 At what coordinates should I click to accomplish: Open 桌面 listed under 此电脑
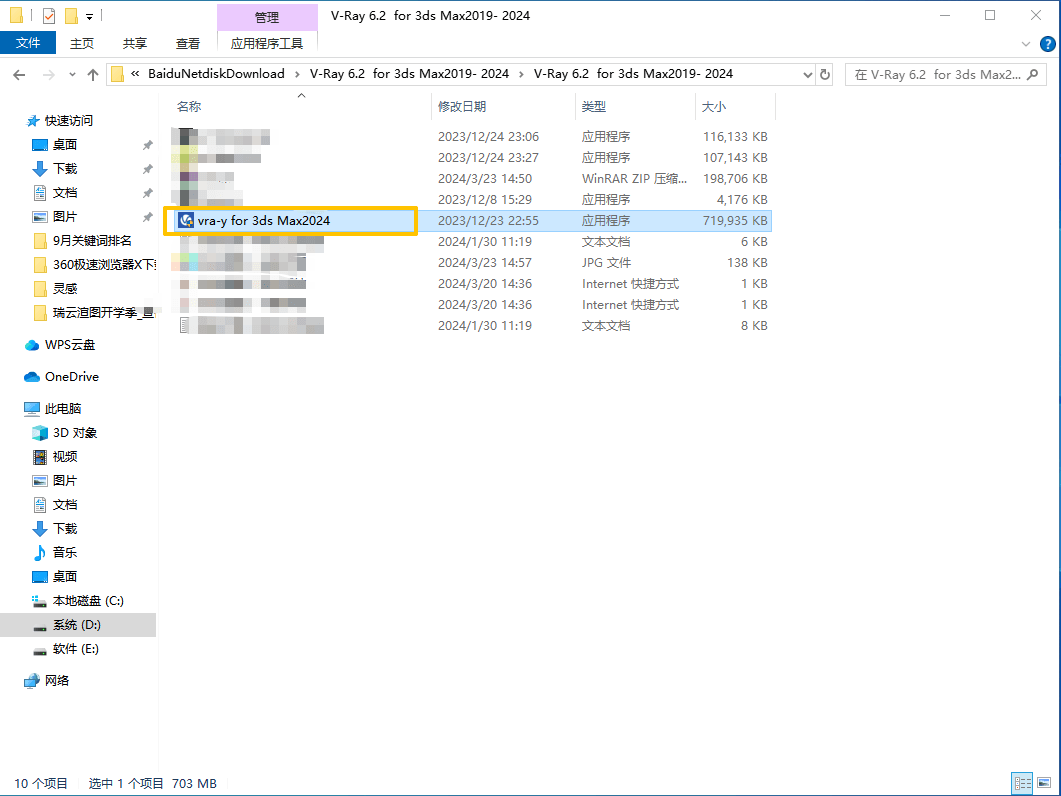tap(55, 577)
